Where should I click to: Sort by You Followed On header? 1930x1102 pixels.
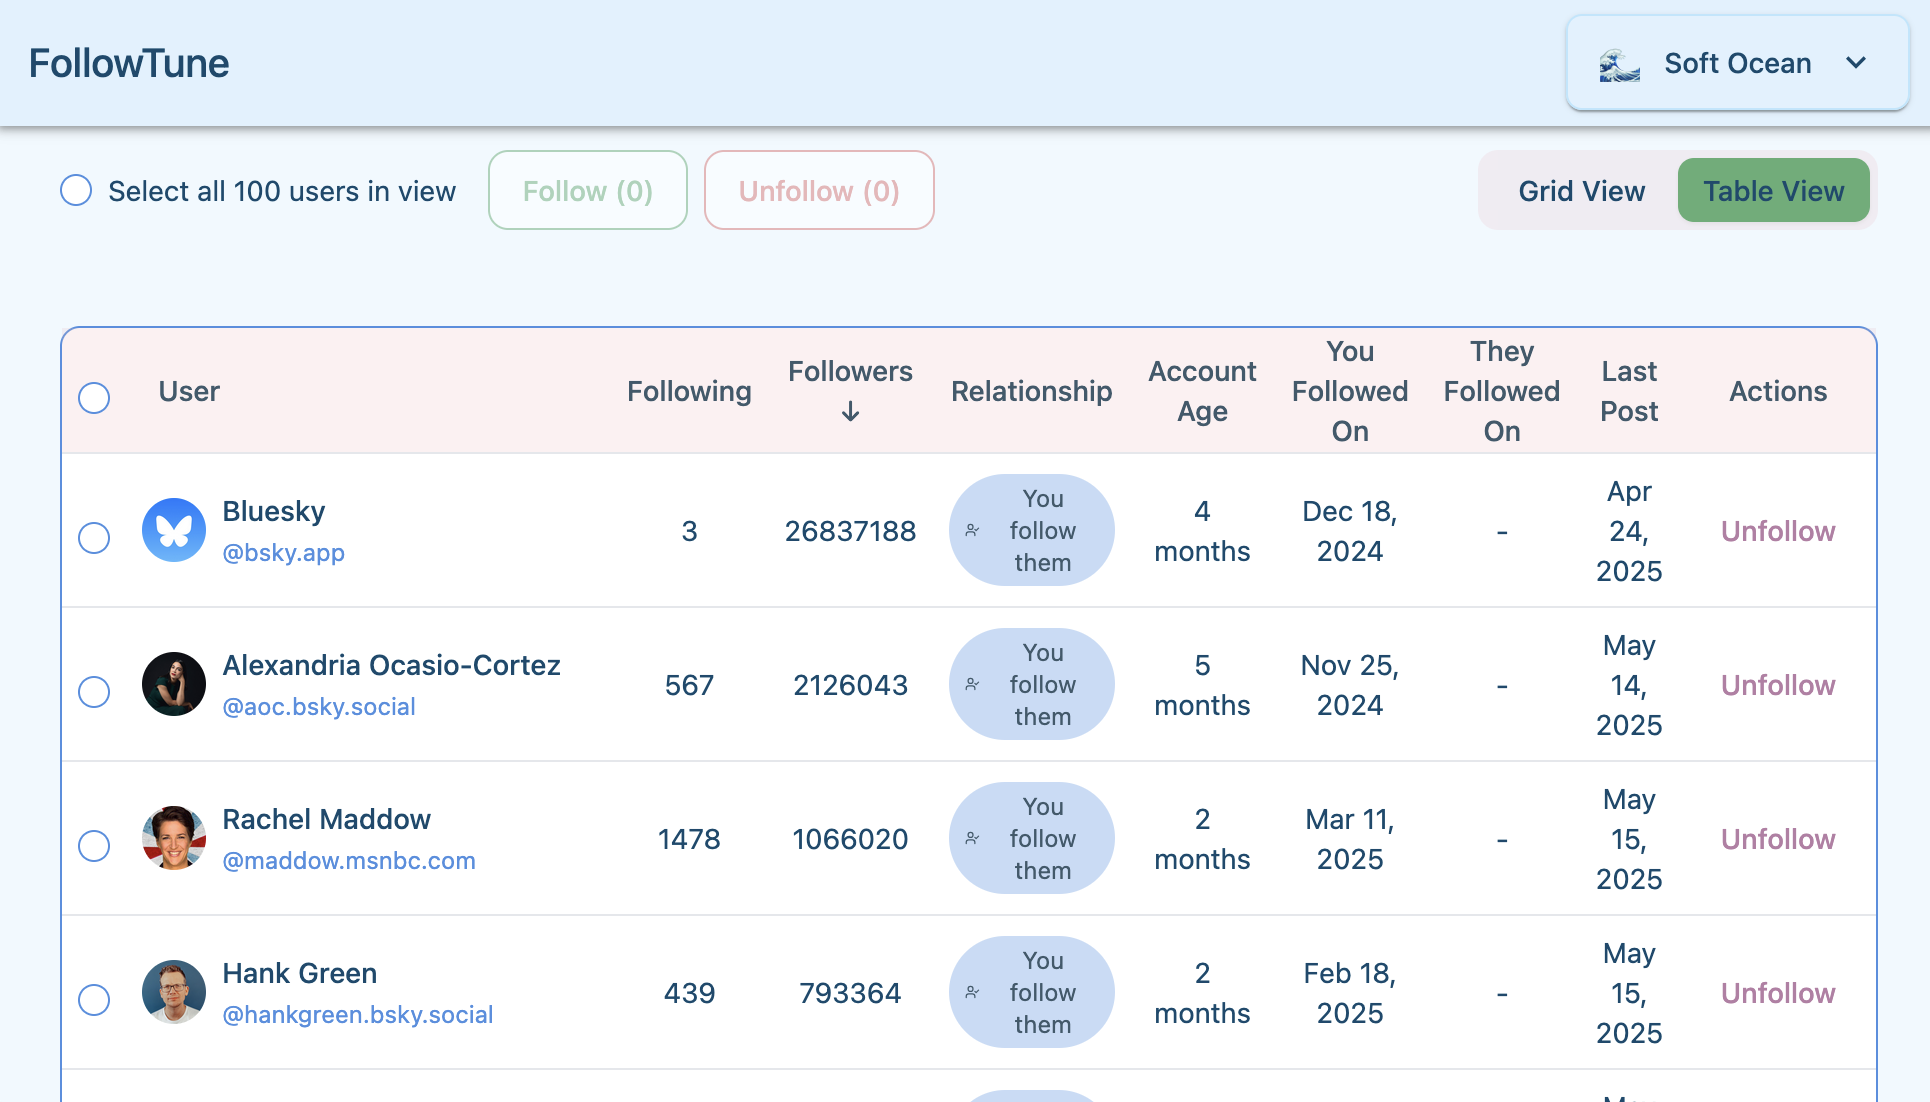point(1350,391)
